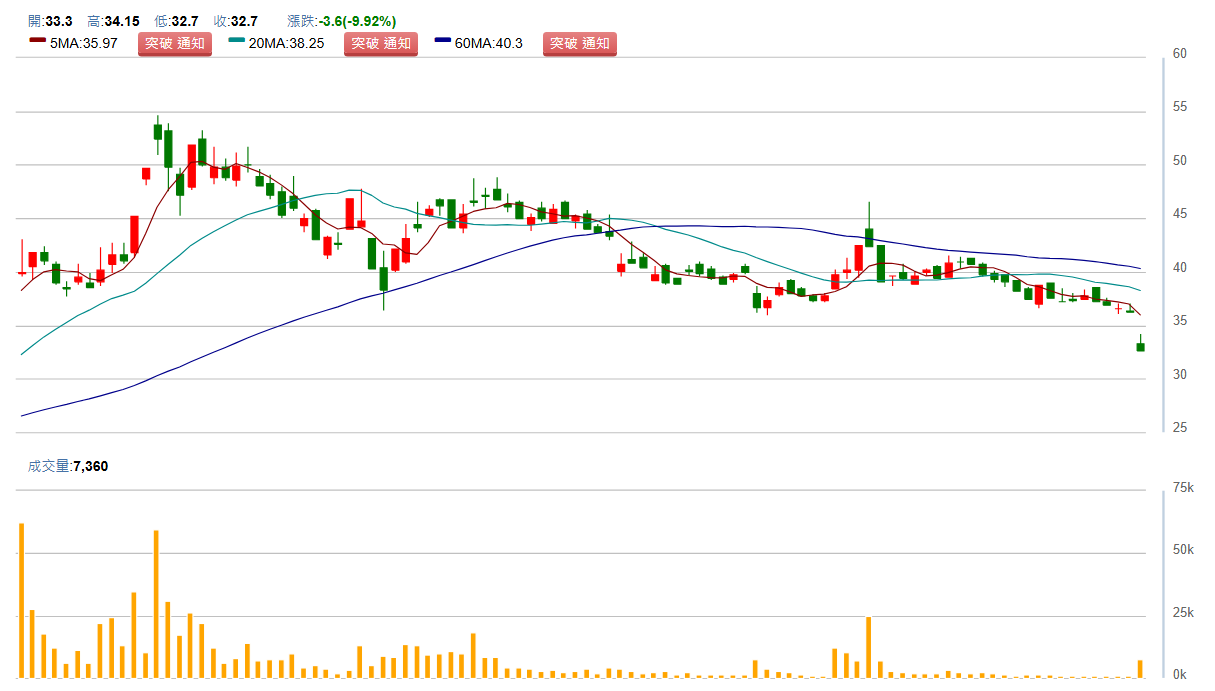Screen dimensions: 1215x691
Task: Click the most recent green candlestick near 32.7
Action: point(1140,347)
